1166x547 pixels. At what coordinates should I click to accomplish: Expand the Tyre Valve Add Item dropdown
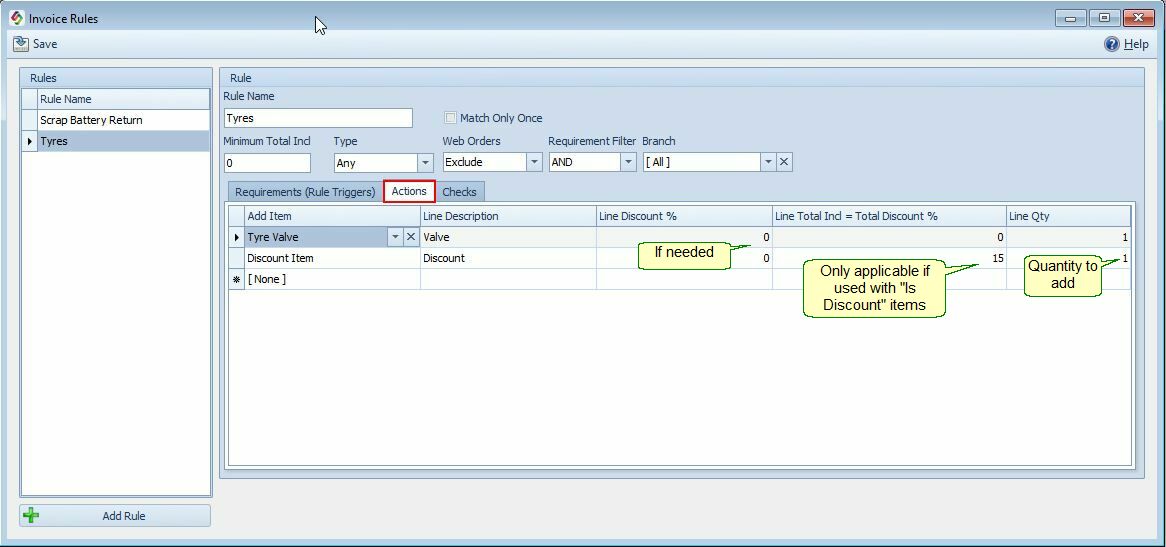[x=395, y=237]
